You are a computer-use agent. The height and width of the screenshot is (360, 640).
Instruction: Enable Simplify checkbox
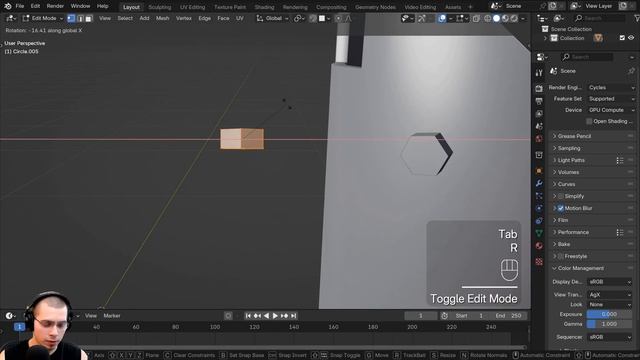point(561,196)
